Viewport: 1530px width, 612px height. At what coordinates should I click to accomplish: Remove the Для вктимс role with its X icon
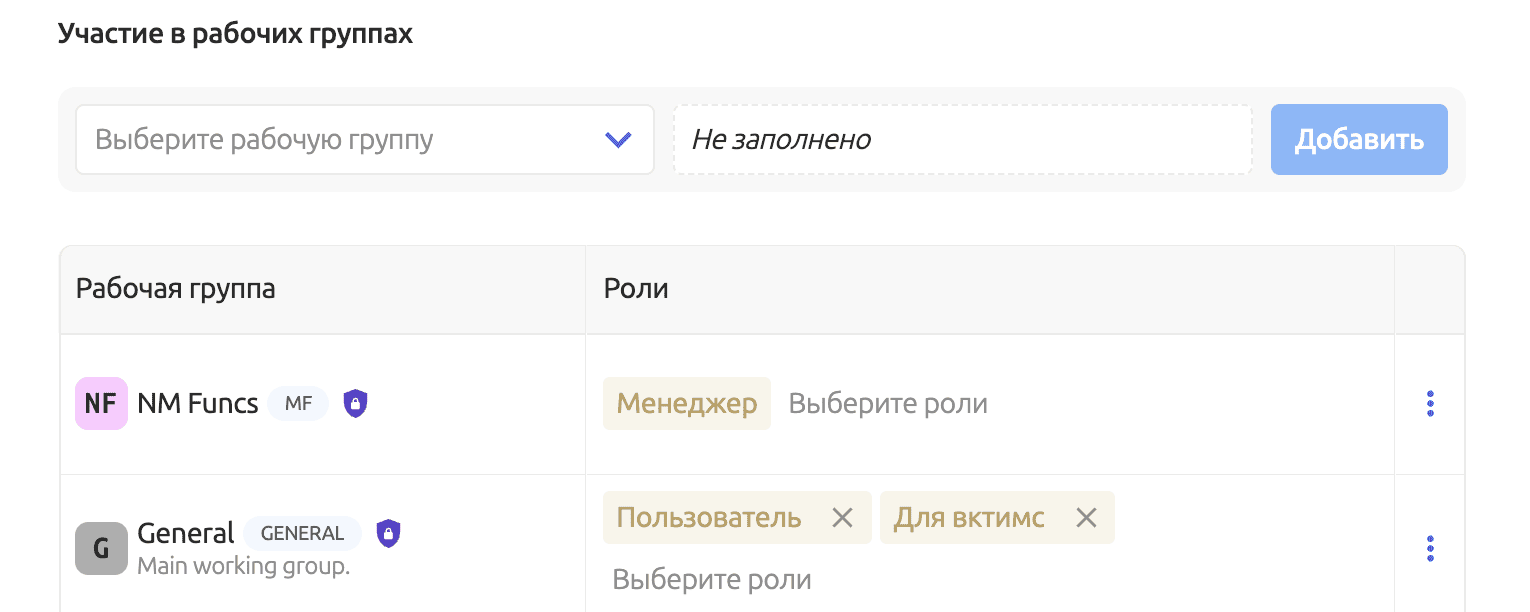click(x=1086, y=517)
